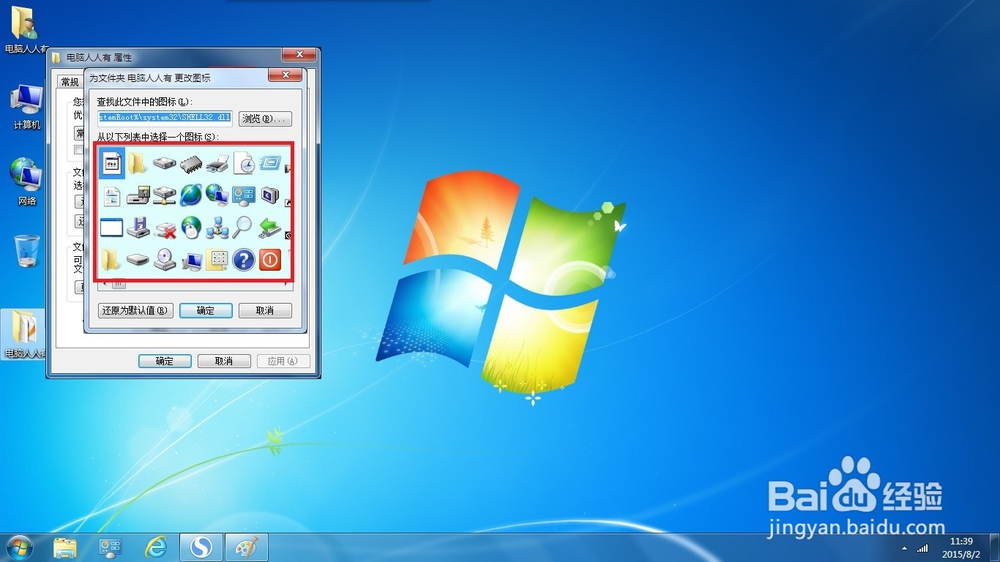The height and width of the screenshot is (562, 1000).
Task: Switch to the Sogou taskbar app
Action: [x=201, y=547]
